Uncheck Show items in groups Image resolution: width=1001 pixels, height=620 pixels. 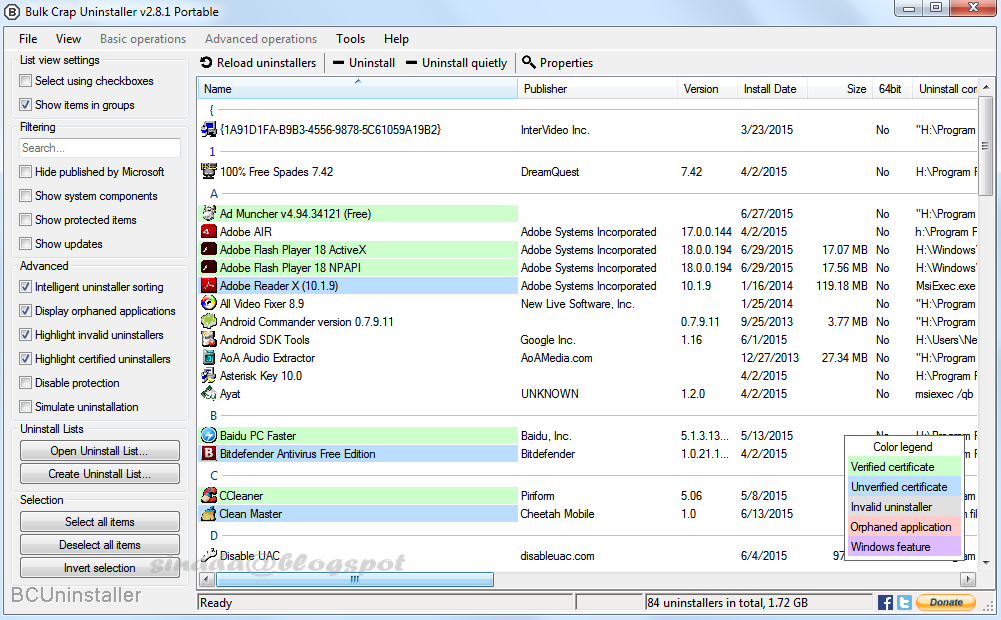pyautogui.click(x=26, y=105)
